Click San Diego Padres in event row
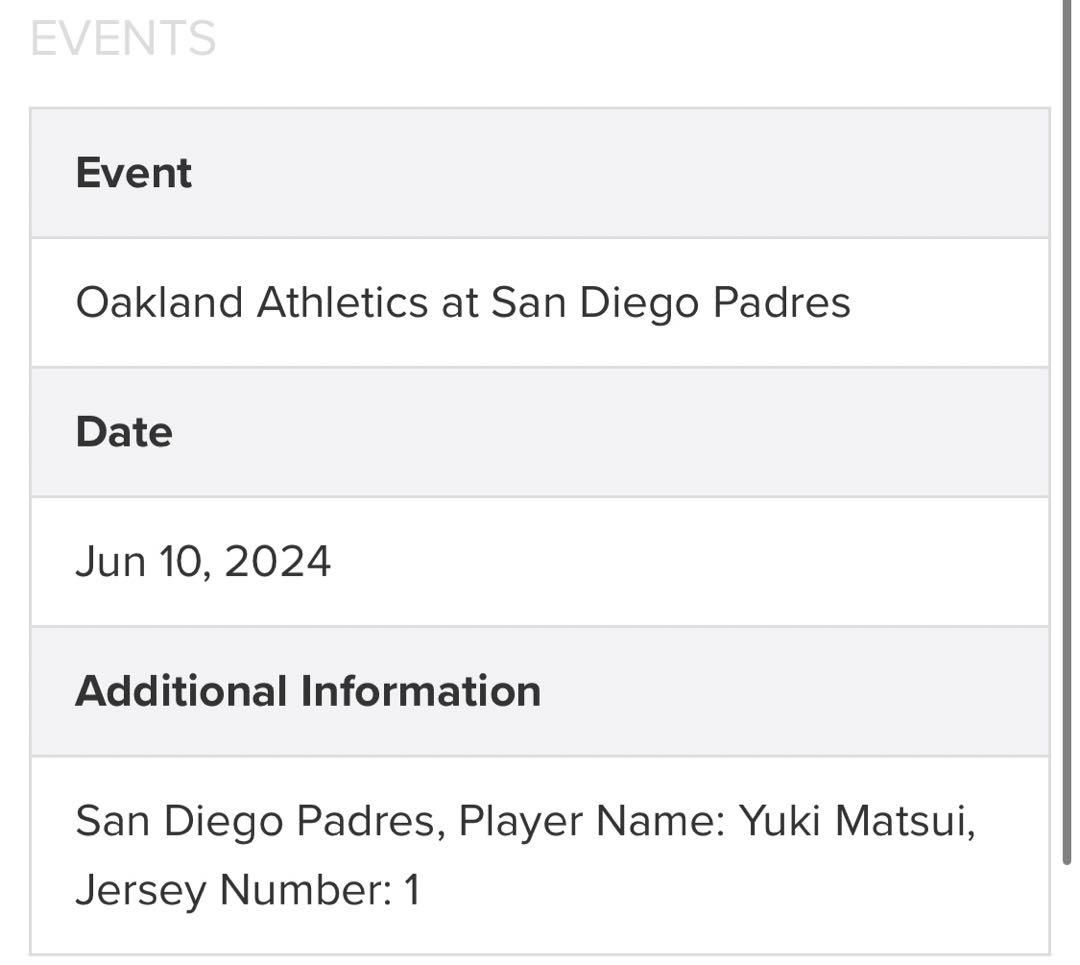Screen dimensions: 1080x965 coord(670,302)
